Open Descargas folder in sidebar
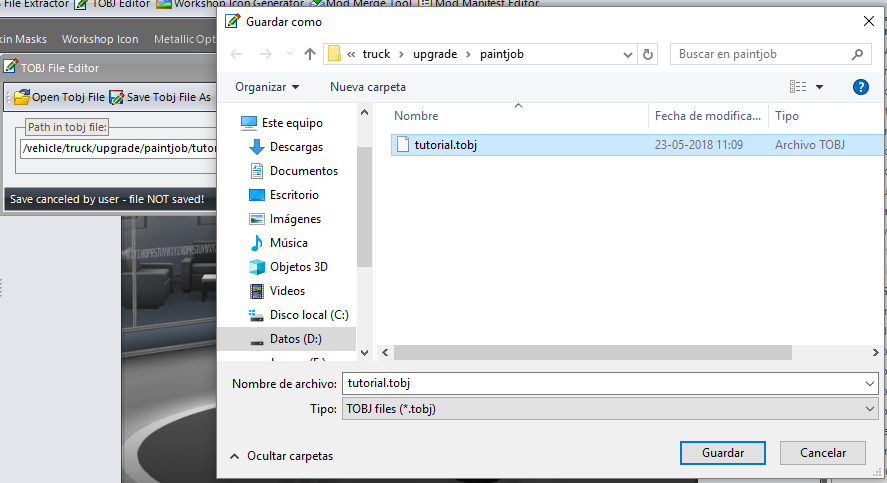887x483 pixels. tap(296, 147)
